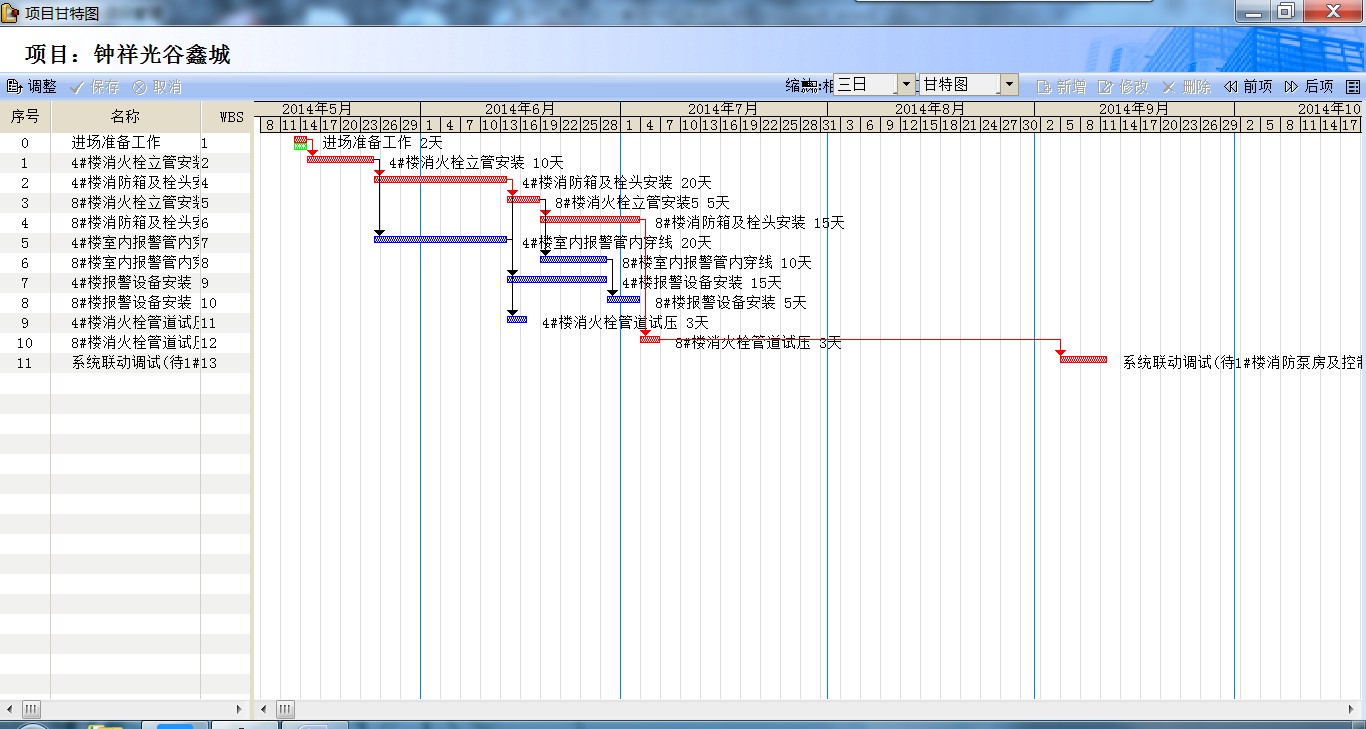1366x729 pixels.
Task: Click the 调整 (Adjust) toolbar button
Action: (32, 87)
